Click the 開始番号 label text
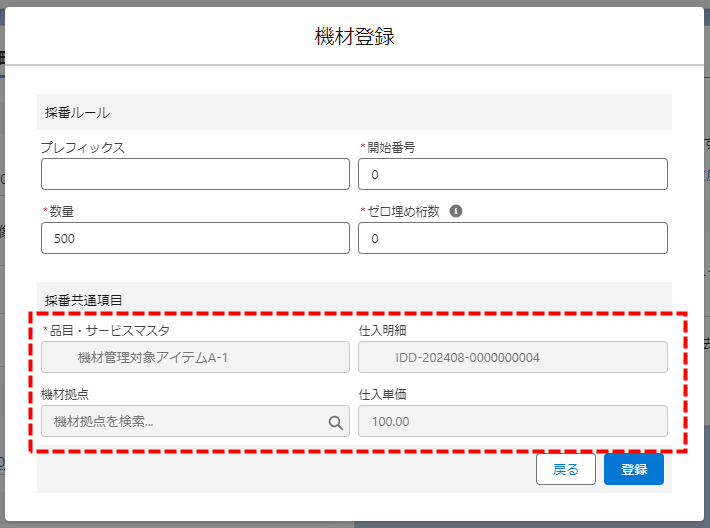710x528 pixels. click(391, 147)
